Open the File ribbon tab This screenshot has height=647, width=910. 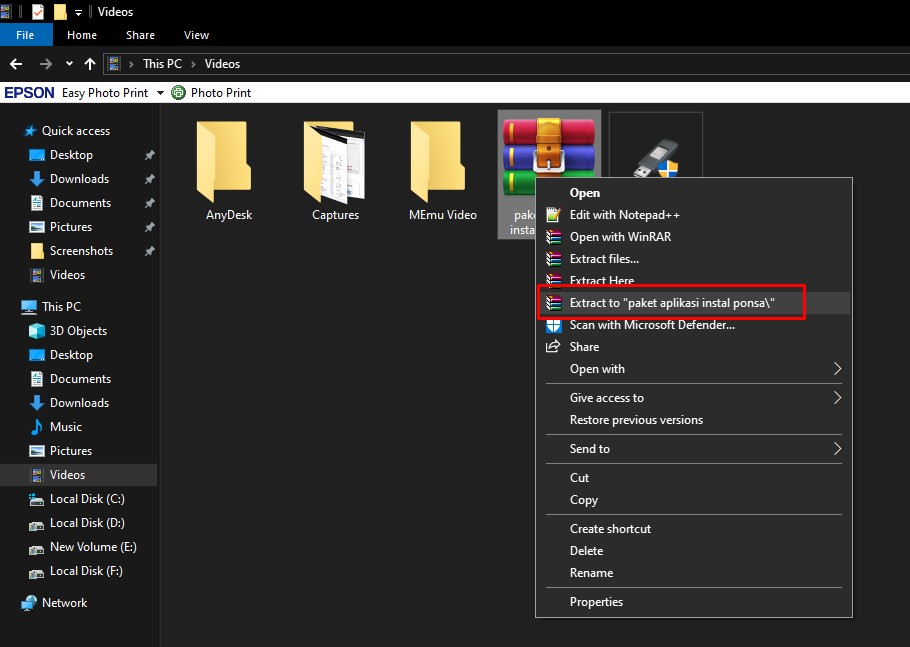pos(25,35)
